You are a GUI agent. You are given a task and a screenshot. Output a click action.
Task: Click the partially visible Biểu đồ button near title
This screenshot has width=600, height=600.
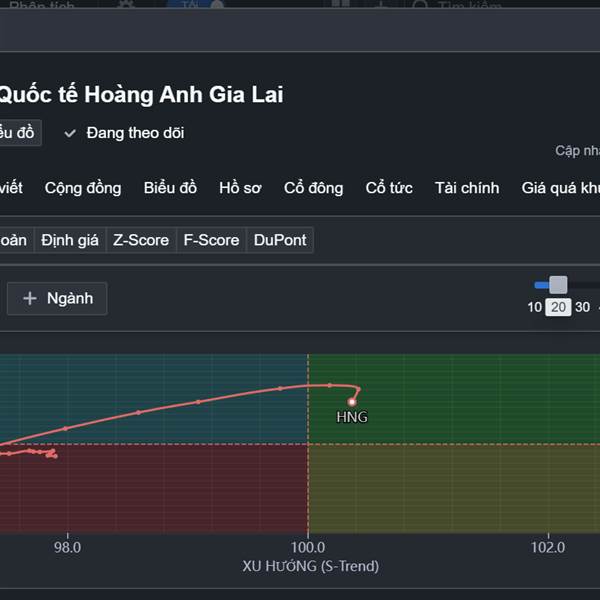point(19,133)
